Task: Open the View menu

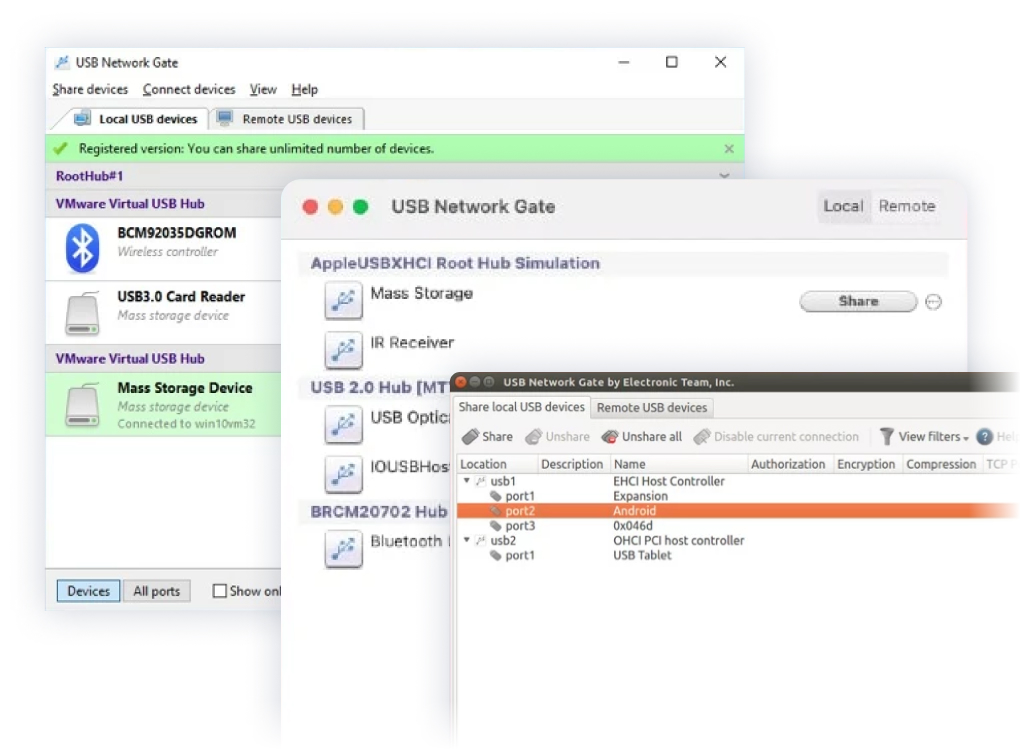Action: (263, 89)
